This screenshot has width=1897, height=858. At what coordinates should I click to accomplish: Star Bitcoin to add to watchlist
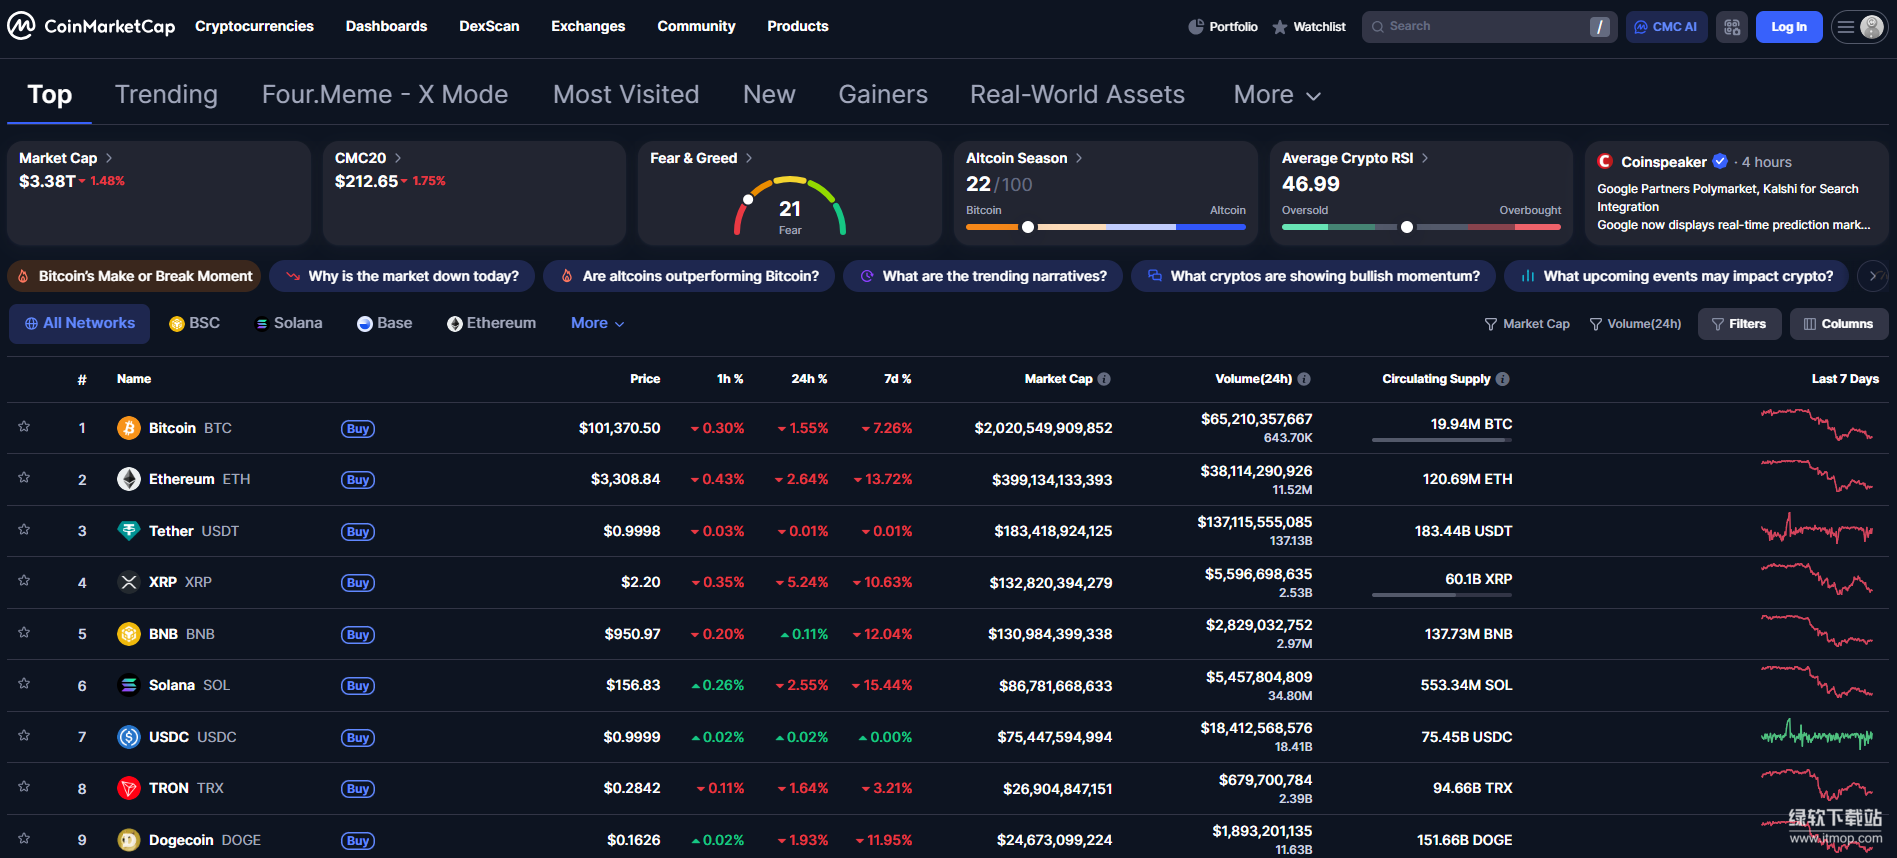coord(24,427)
